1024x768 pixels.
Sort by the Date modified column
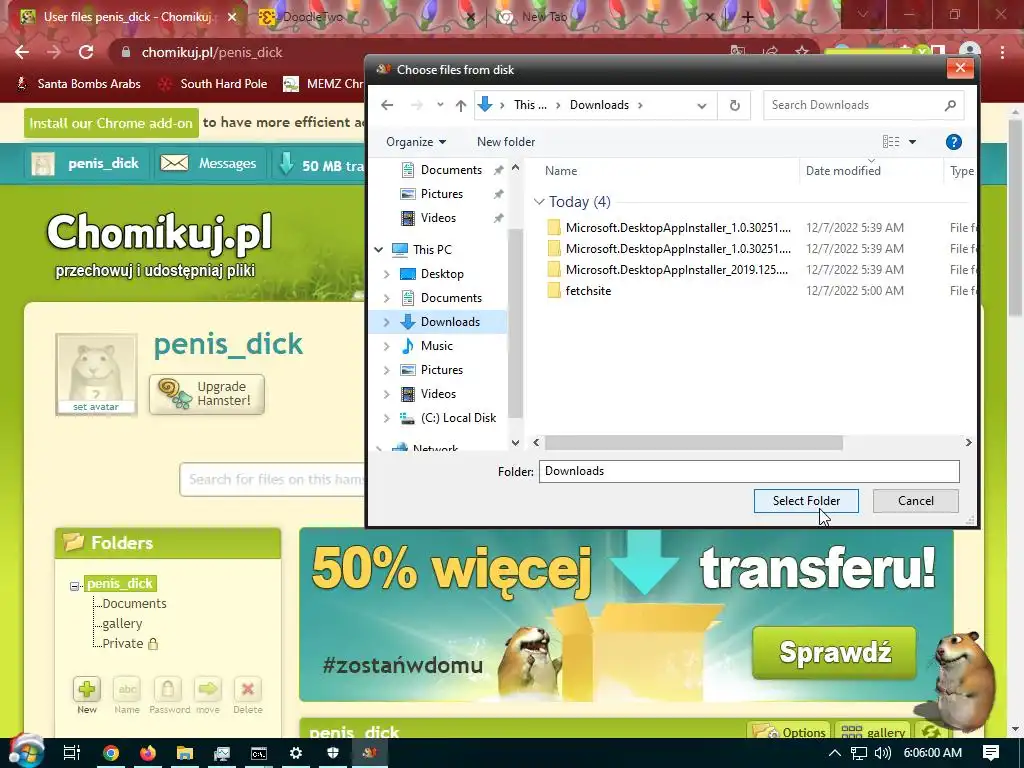(842, 170)
